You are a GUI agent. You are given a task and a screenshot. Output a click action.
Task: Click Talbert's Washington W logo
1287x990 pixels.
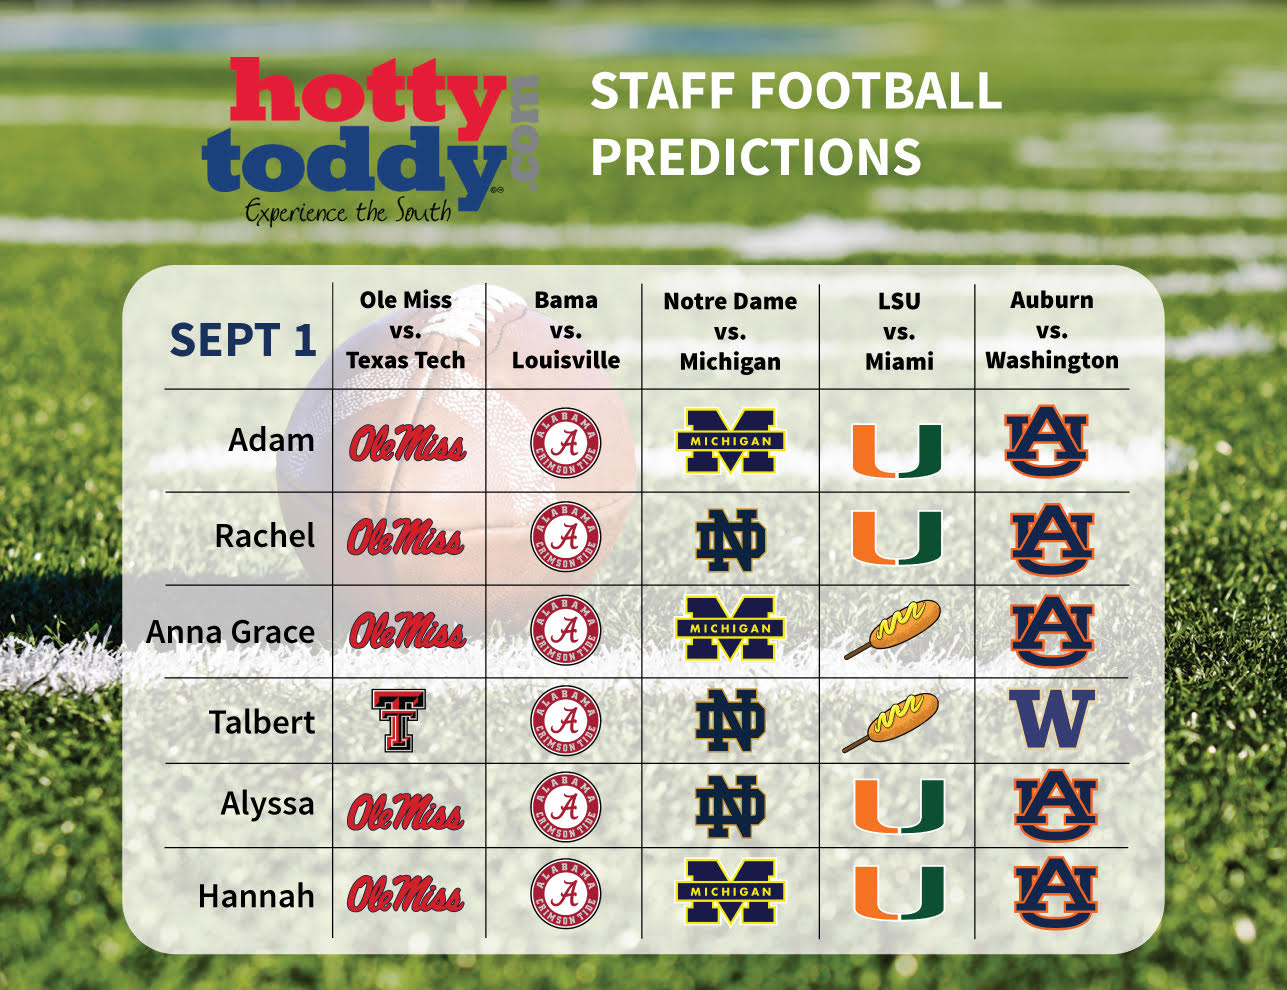coord(1051,719)
